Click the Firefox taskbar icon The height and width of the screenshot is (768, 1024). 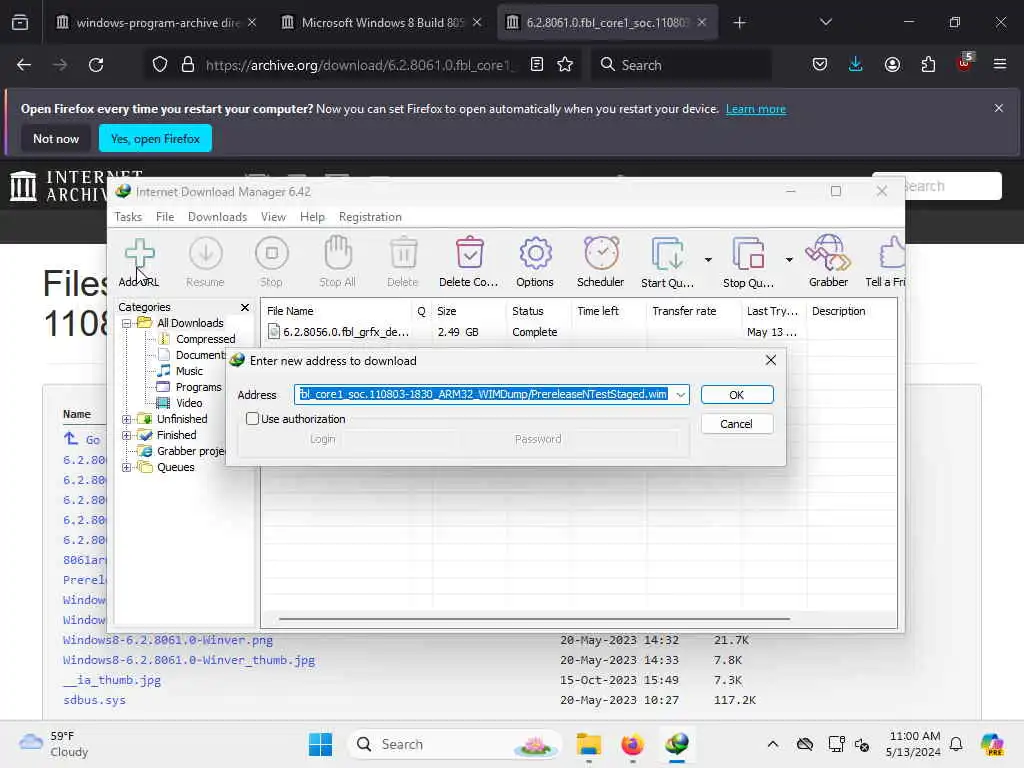[x=632, y=744]
